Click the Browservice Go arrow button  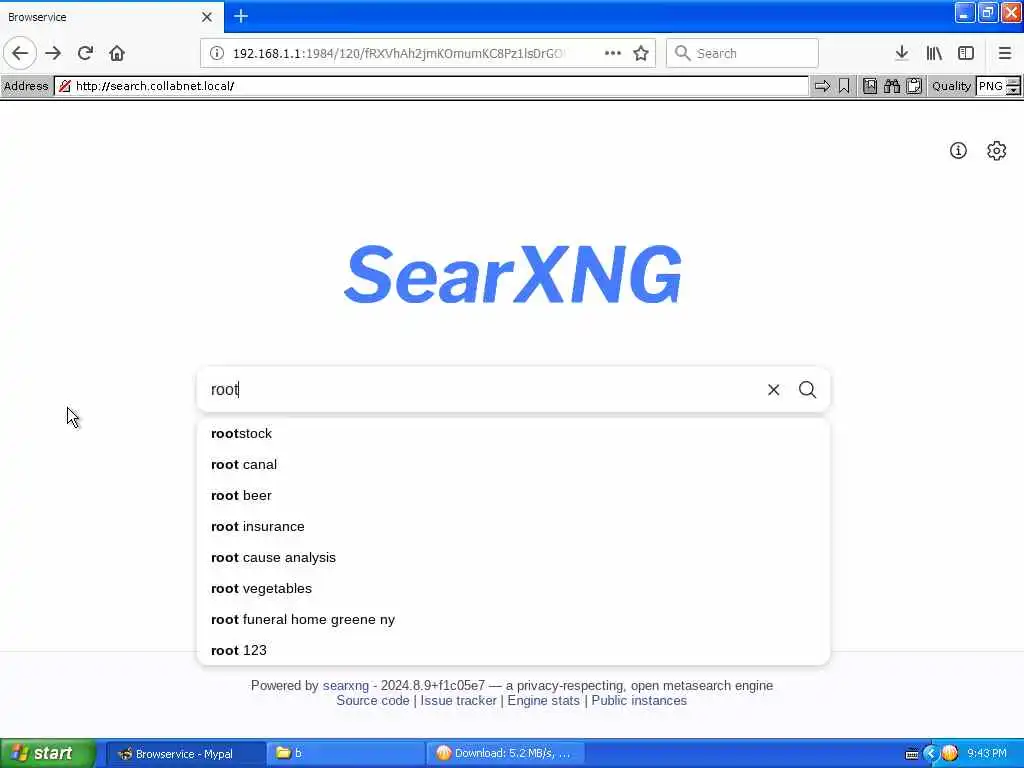822,86
